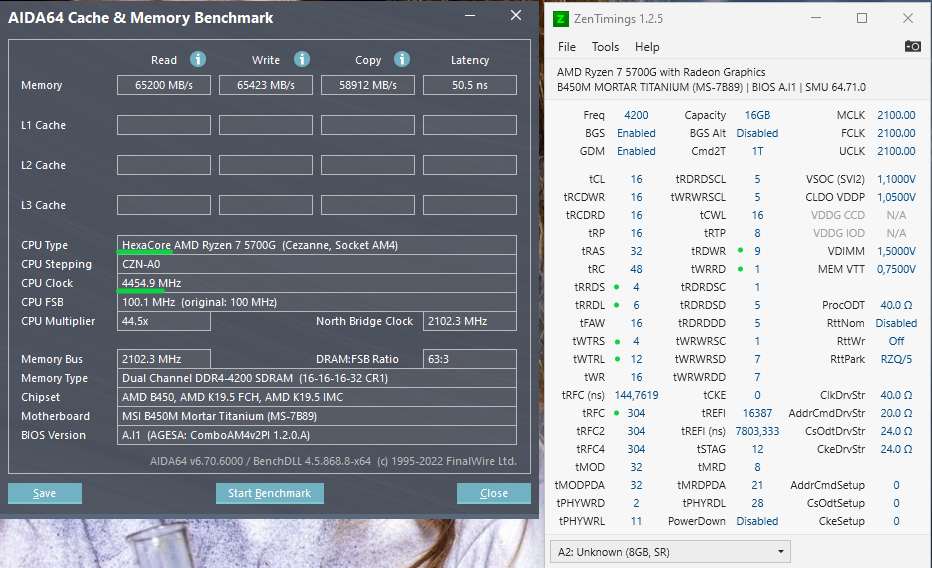Click the Start Benchmark button
This screenshot has height=568, width=932.
[x=269, y=493]
